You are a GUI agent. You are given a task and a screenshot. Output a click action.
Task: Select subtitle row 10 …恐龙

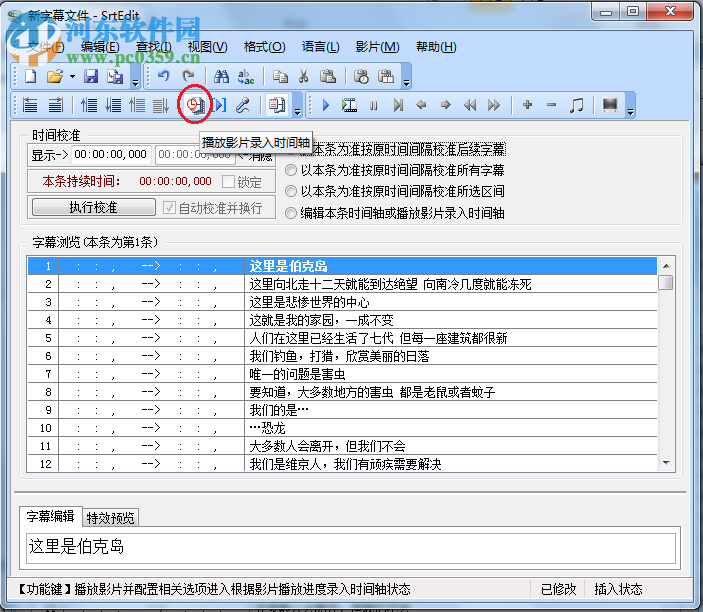(342, 428)
